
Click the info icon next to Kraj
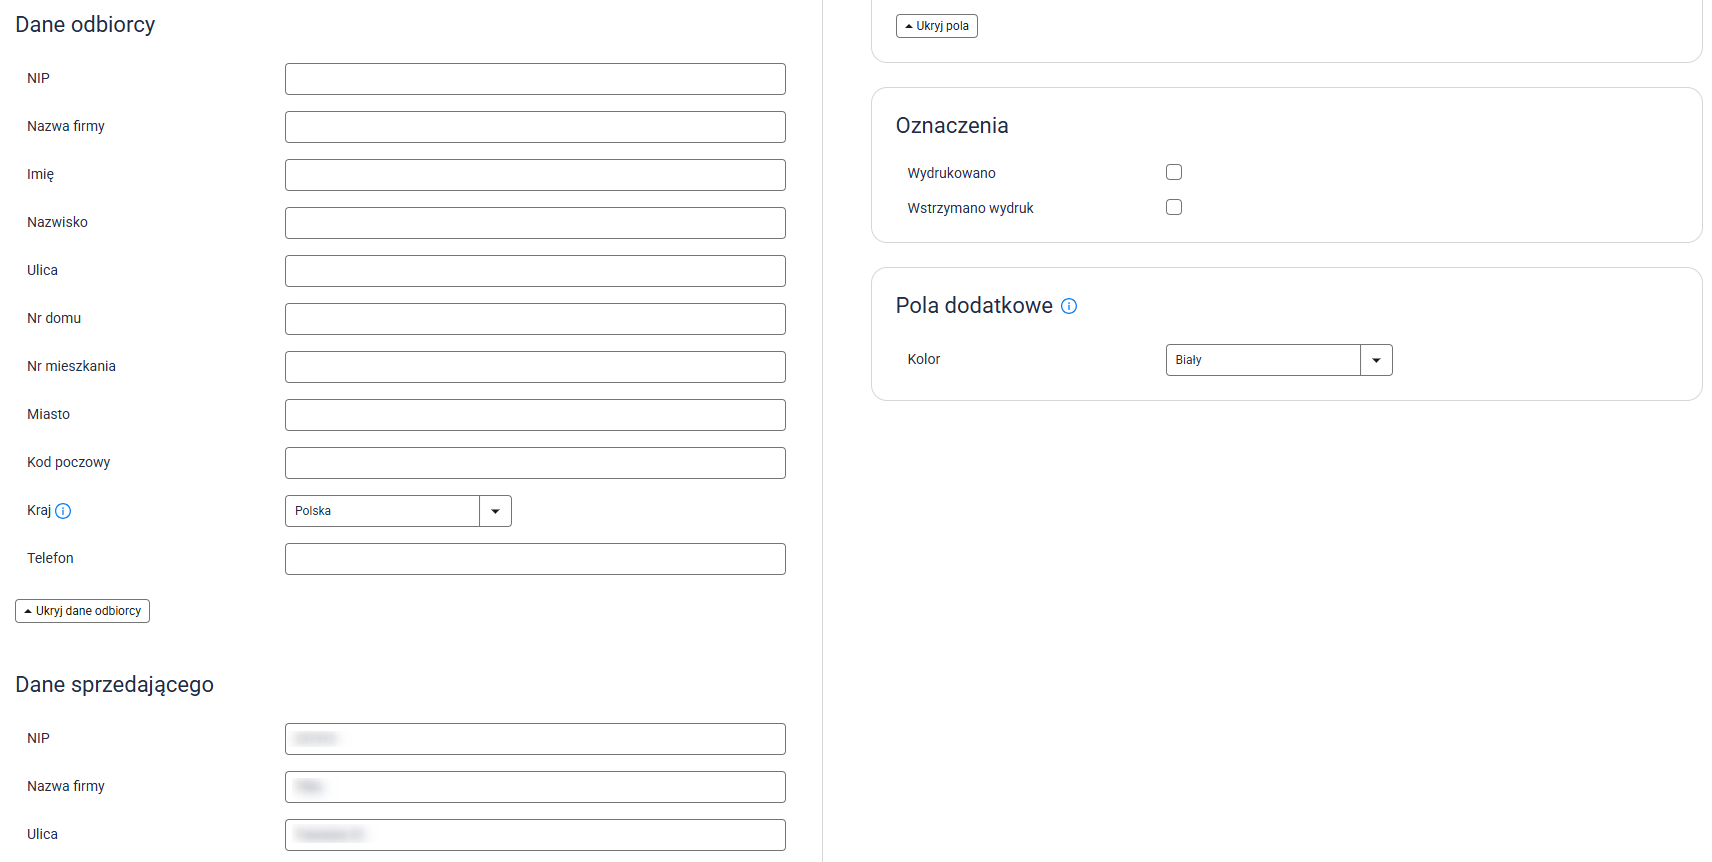(63, 511)
